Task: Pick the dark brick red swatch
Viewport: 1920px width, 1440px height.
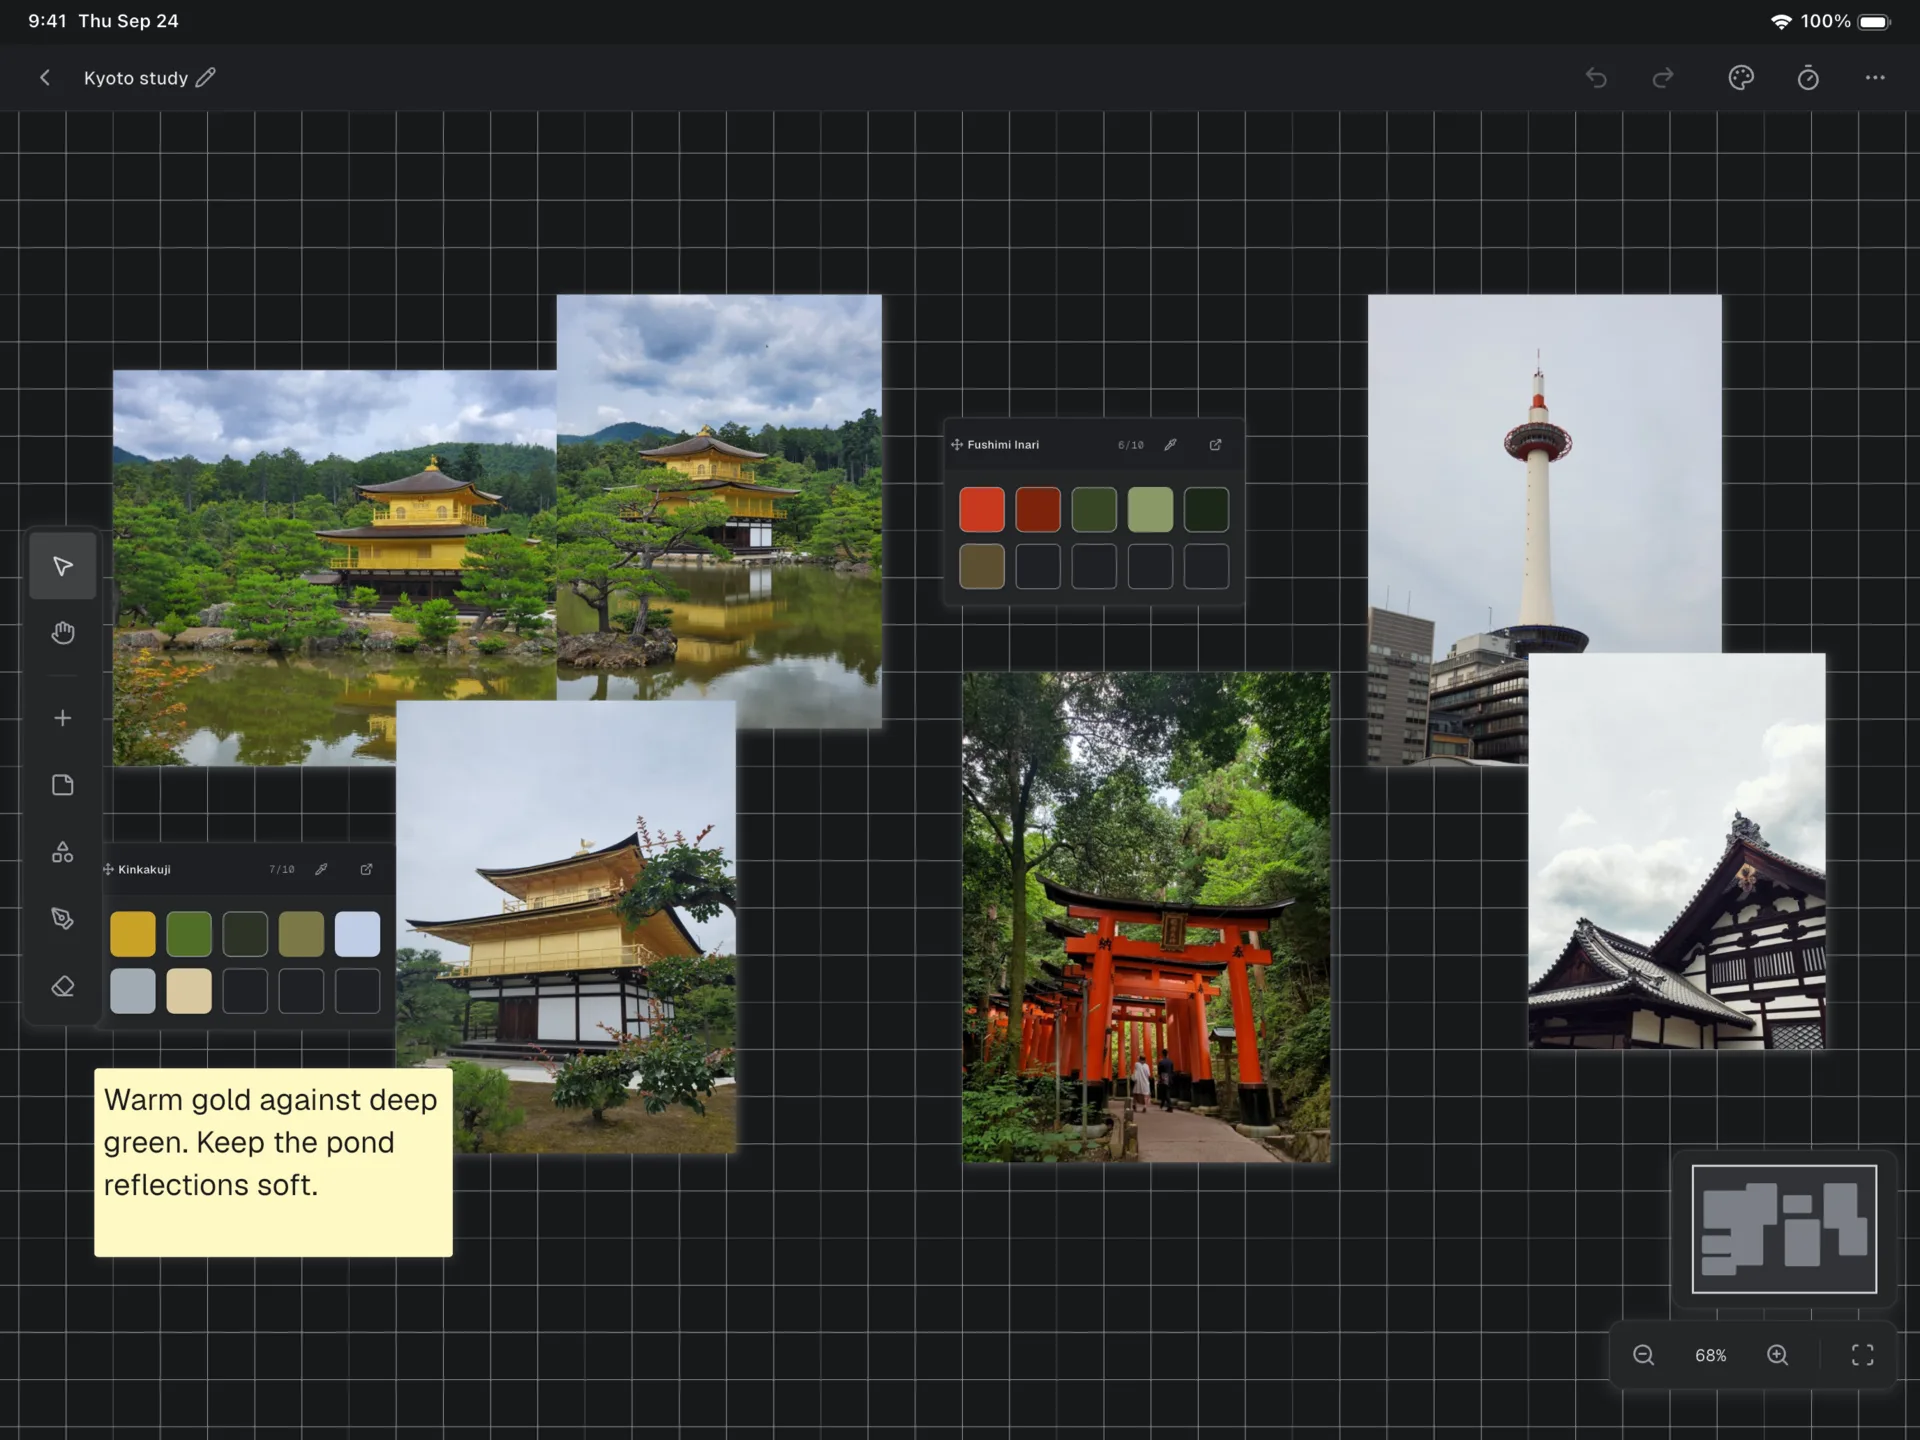Action: [x=1038, y=510]
